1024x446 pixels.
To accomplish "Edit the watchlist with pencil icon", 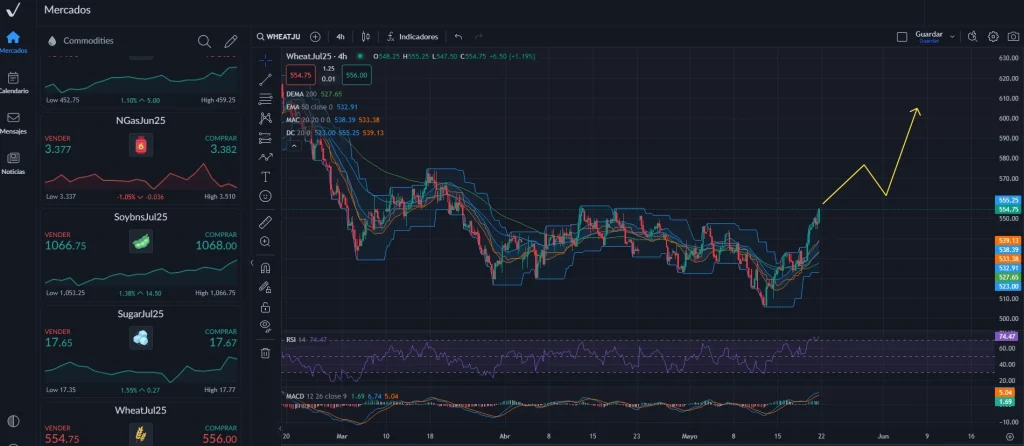I will [231, 41].
